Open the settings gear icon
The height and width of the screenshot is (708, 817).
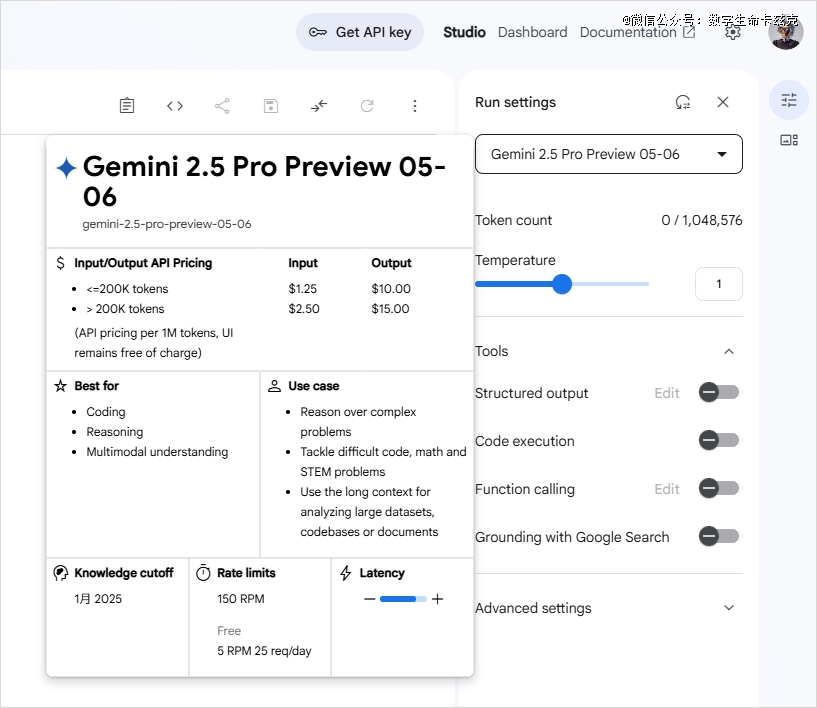tap(733, 32)
